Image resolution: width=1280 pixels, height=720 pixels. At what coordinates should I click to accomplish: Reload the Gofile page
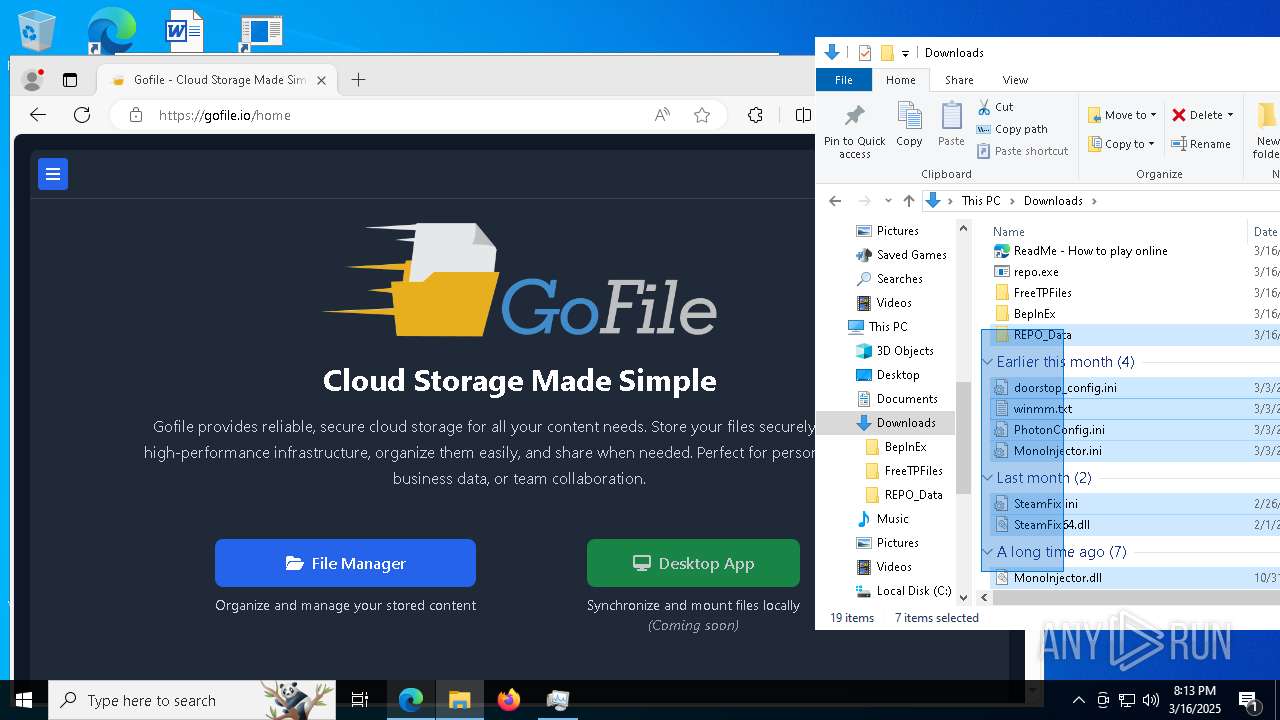click(x=82, y=115)
